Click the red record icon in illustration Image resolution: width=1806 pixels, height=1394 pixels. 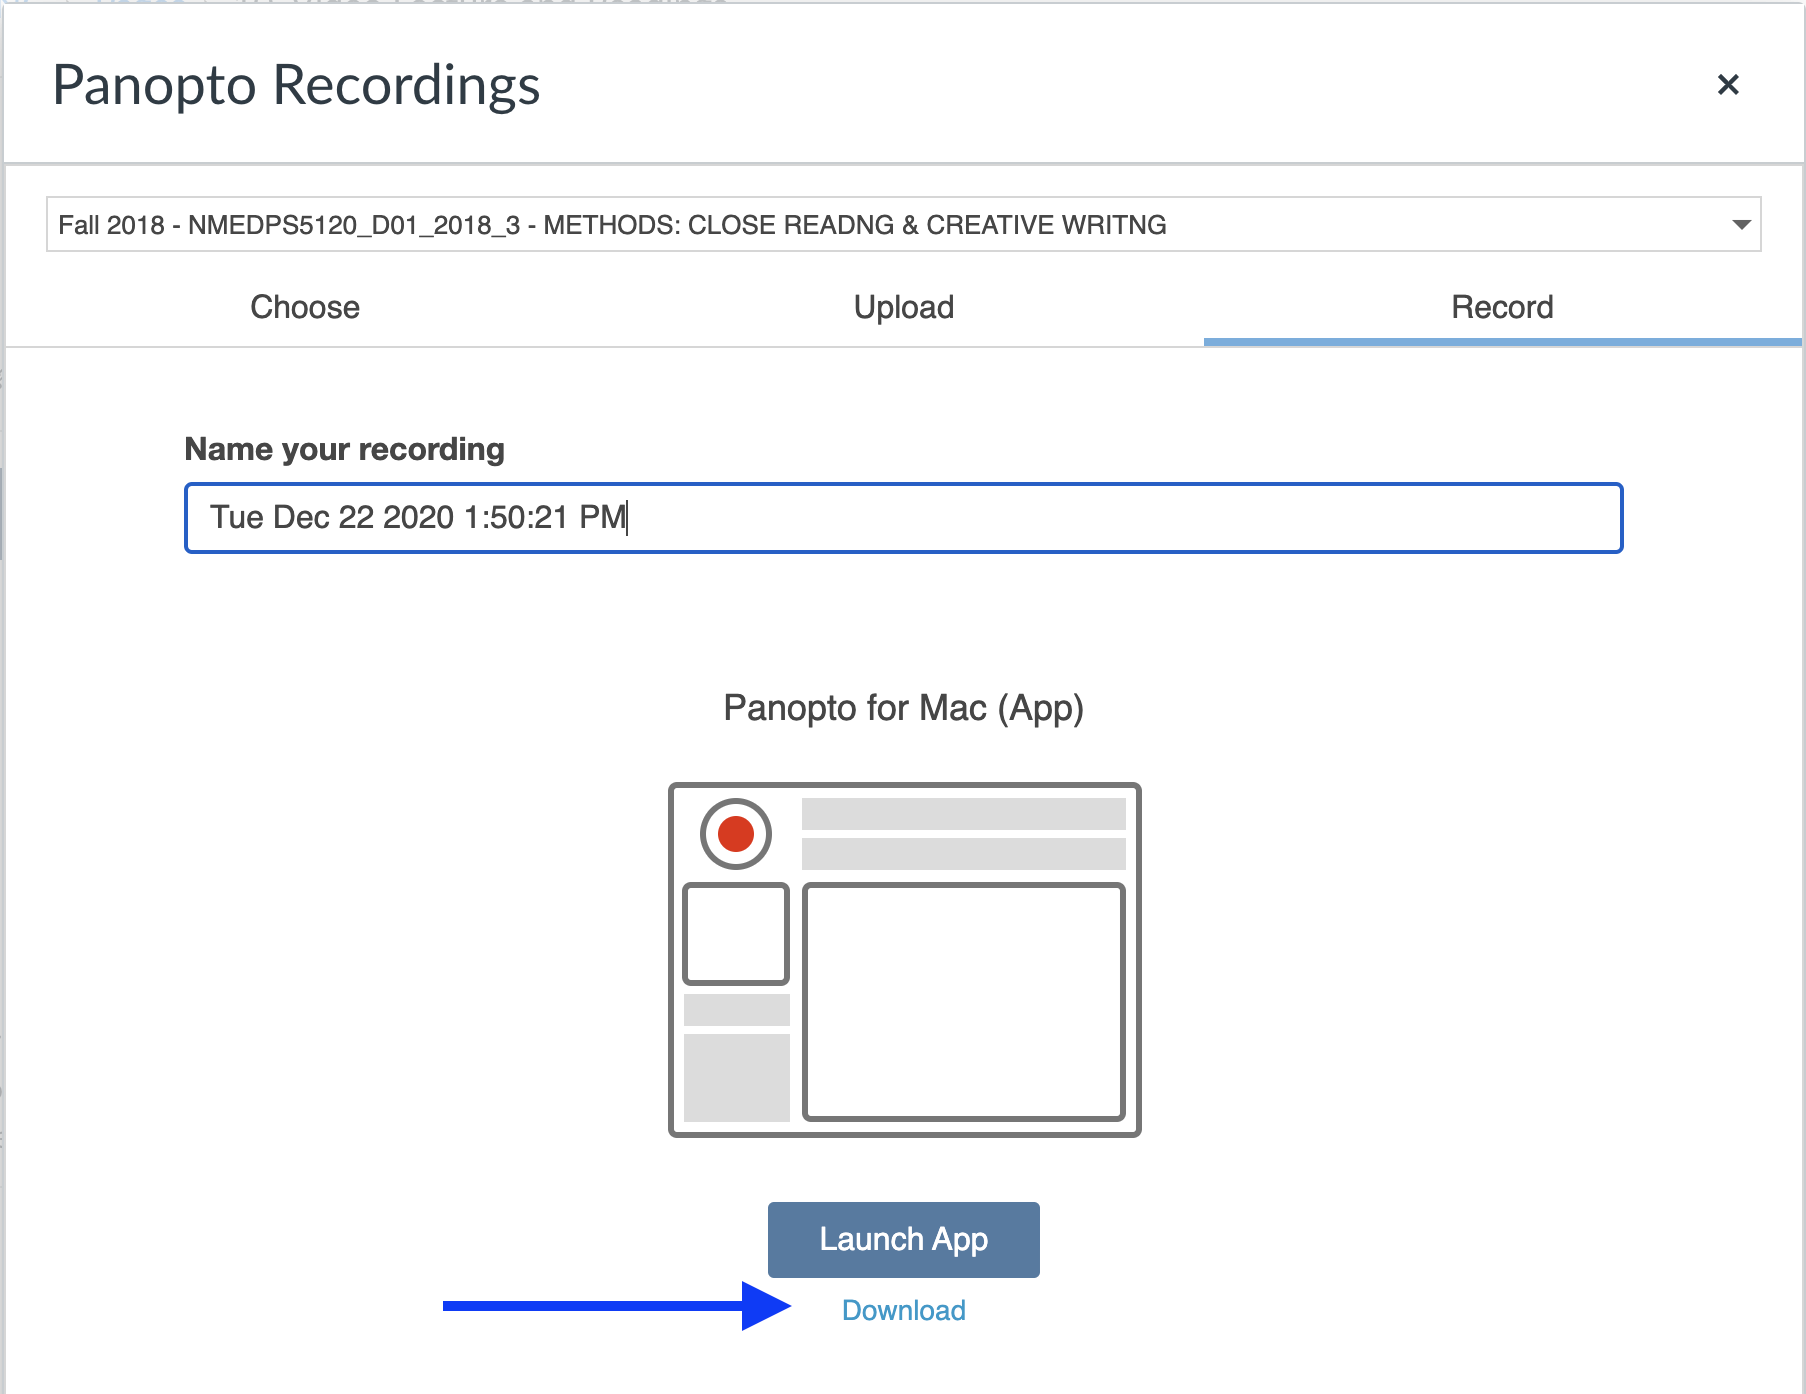pos(736,833)
